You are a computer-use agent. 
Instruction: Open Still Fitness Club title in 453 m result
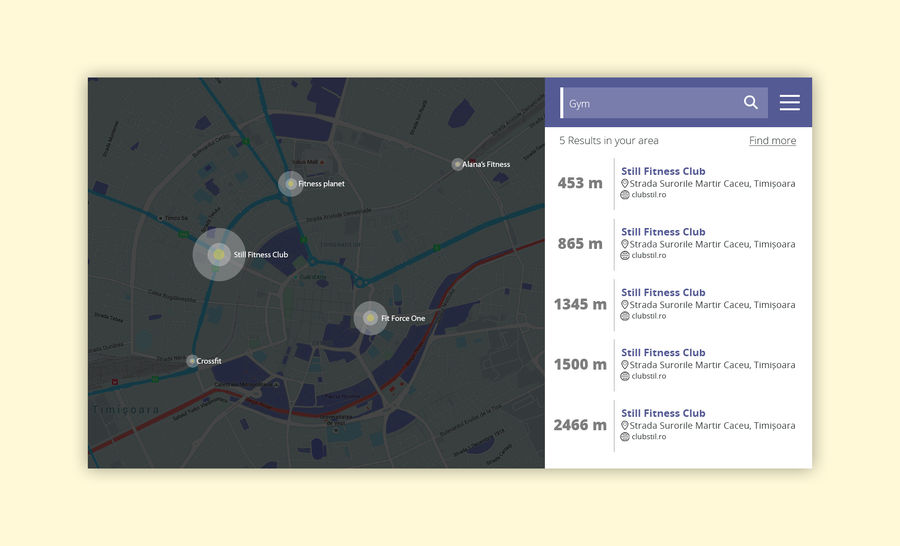[x=663, y=171]
